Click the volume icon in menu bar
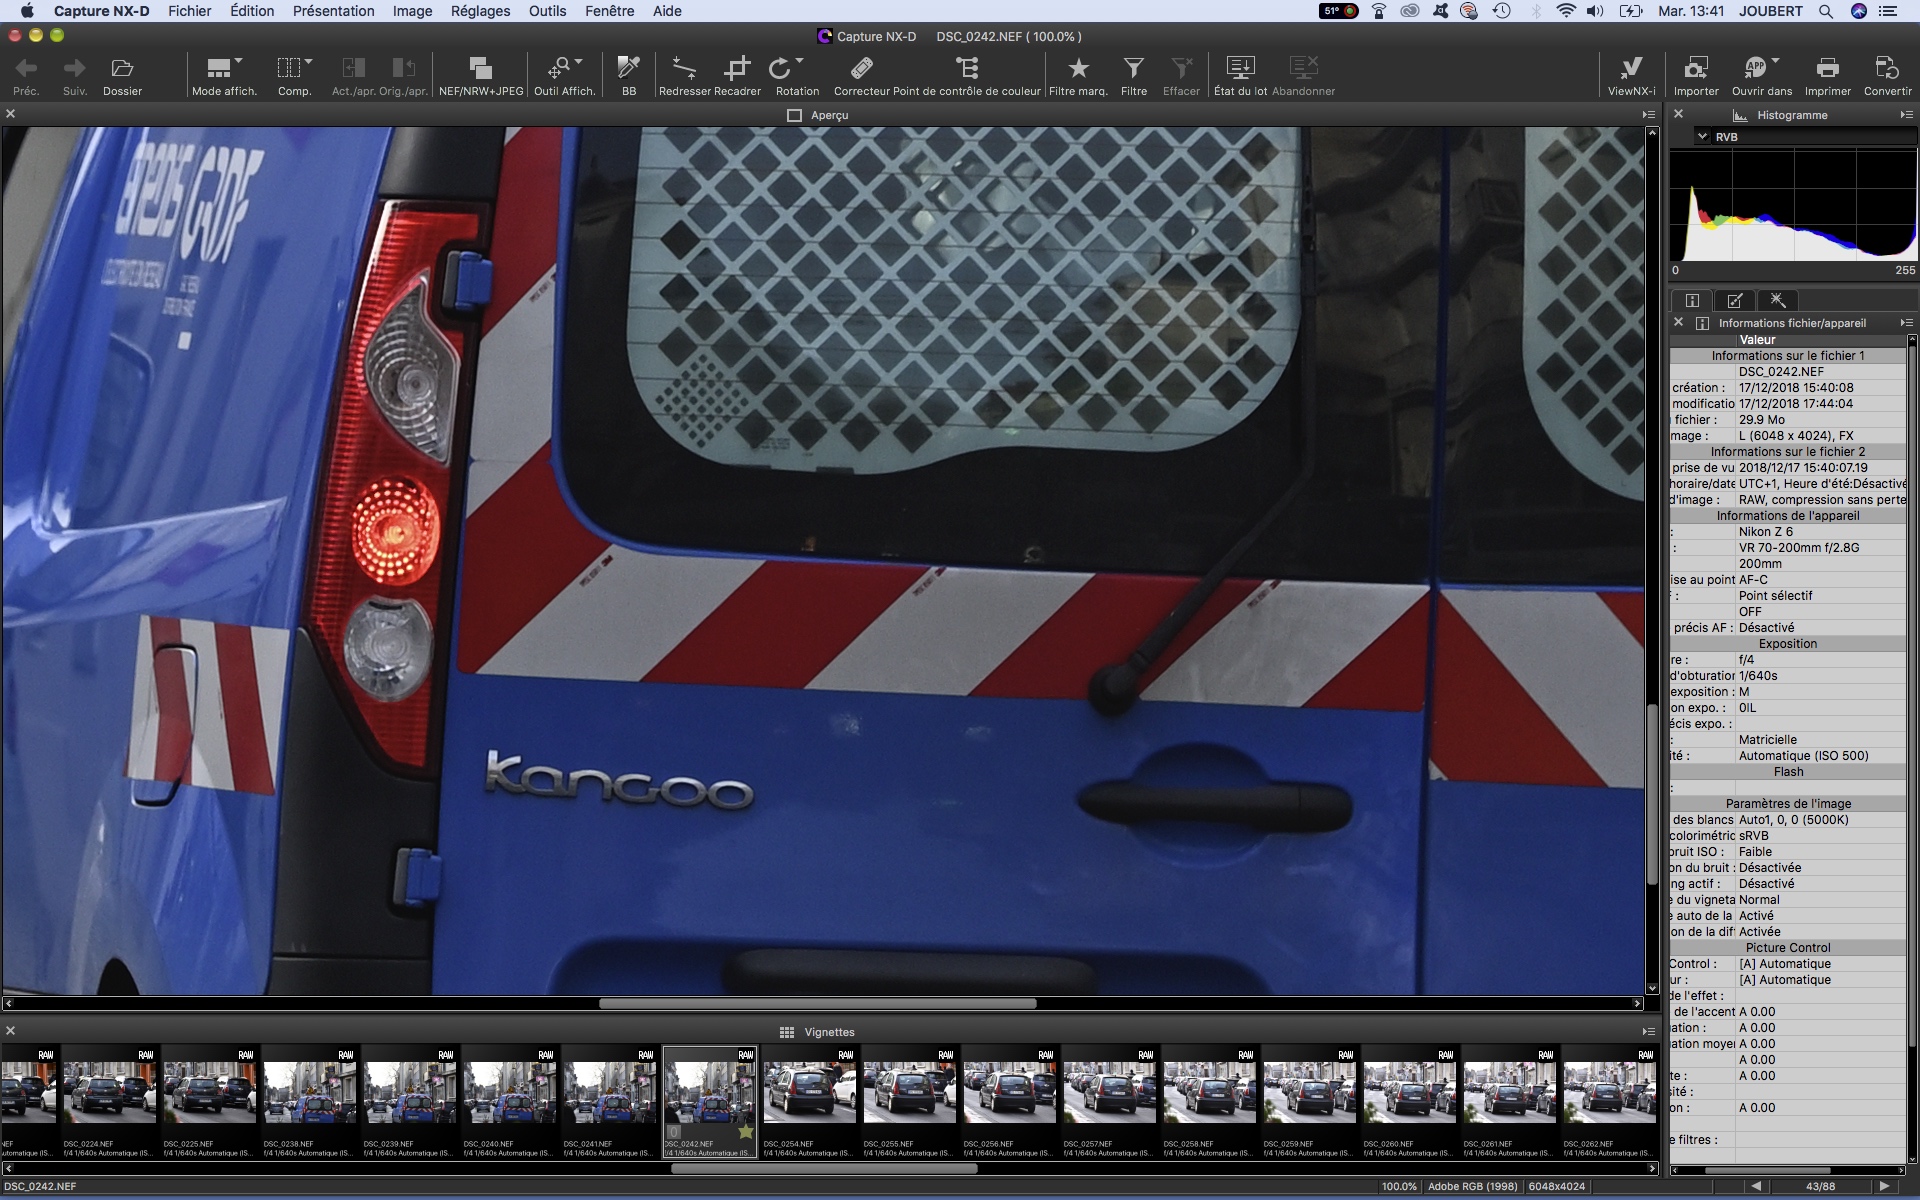This screenshot has height=1200, width=1920. 1595,11
